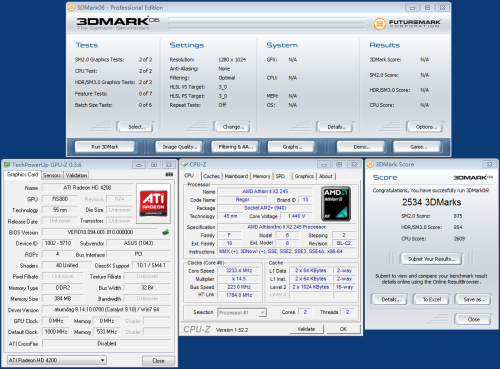Viewport: 500px width, 369px height.
Task: Click the ATI CrossFire Disabled field
Action: click(106, 343)
